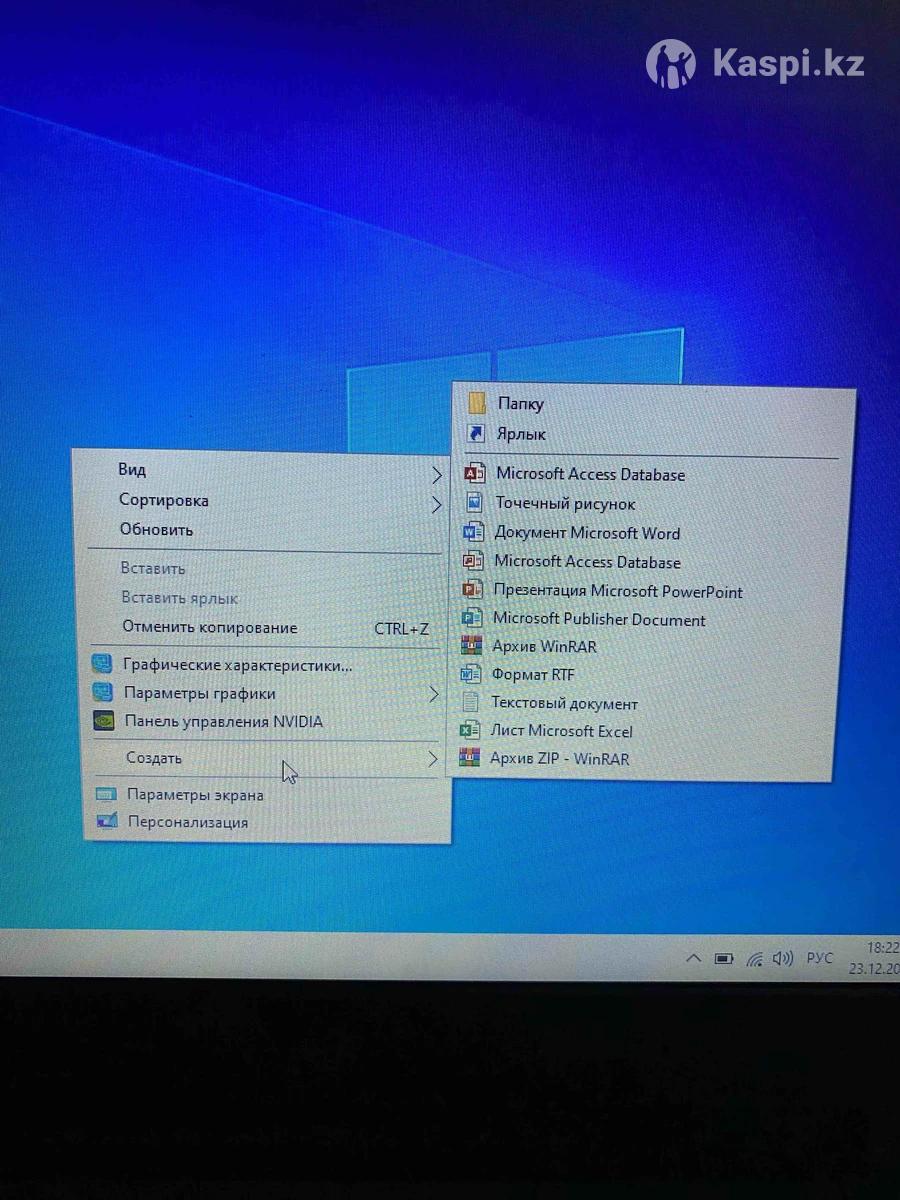Image resolution: width=900 pixels, height=1200 pixels.
Task: Expand the Вид submenu arrow
Action: click(436, 474)
